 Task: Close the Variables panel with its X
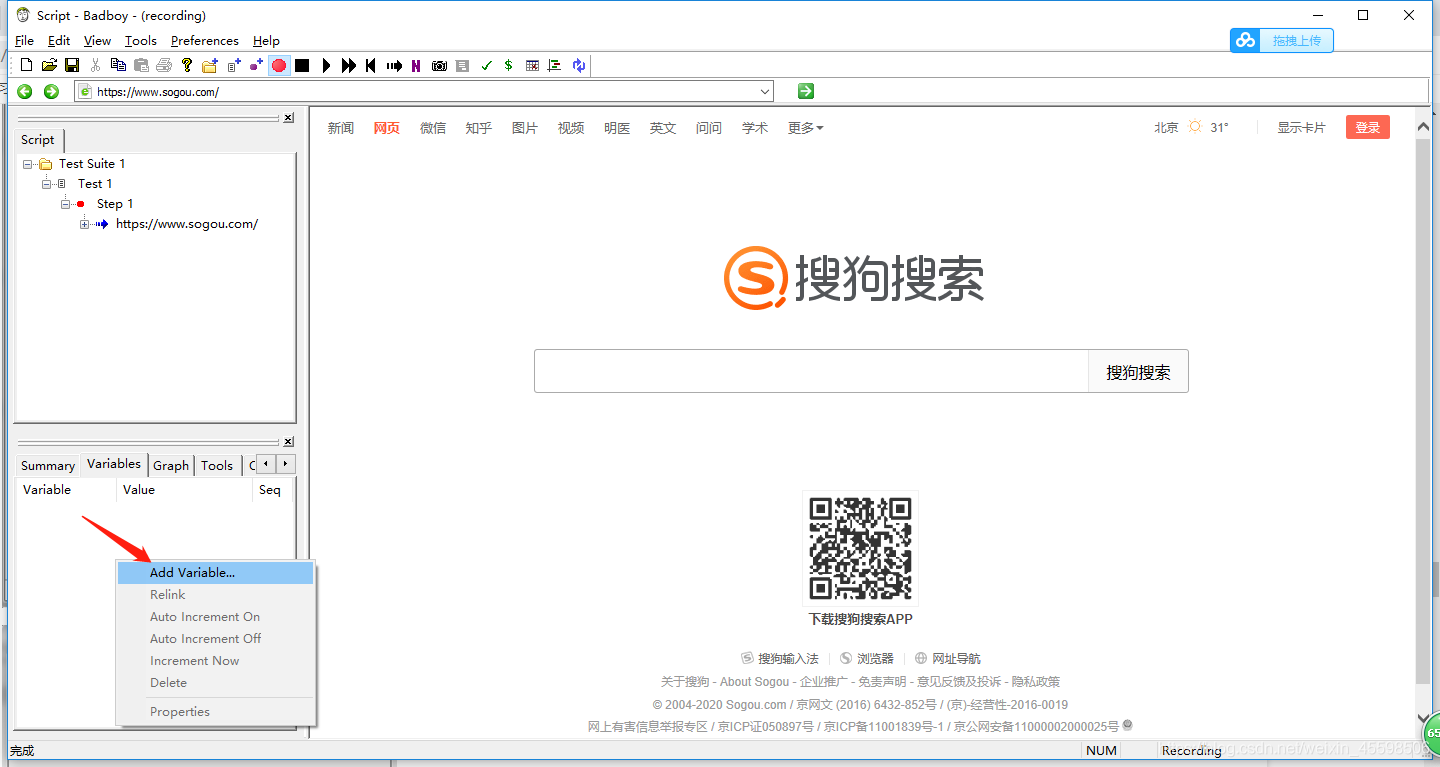288,442
